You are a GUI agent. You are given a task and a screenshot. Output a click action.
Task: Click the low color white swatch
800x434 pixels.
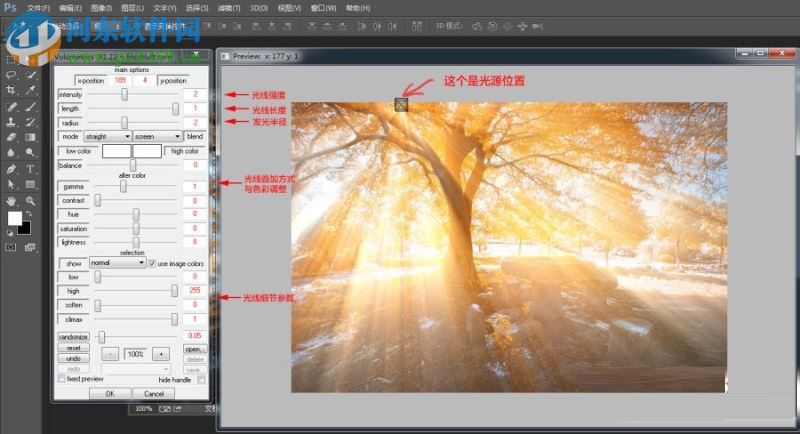click(x=115, y=150)
